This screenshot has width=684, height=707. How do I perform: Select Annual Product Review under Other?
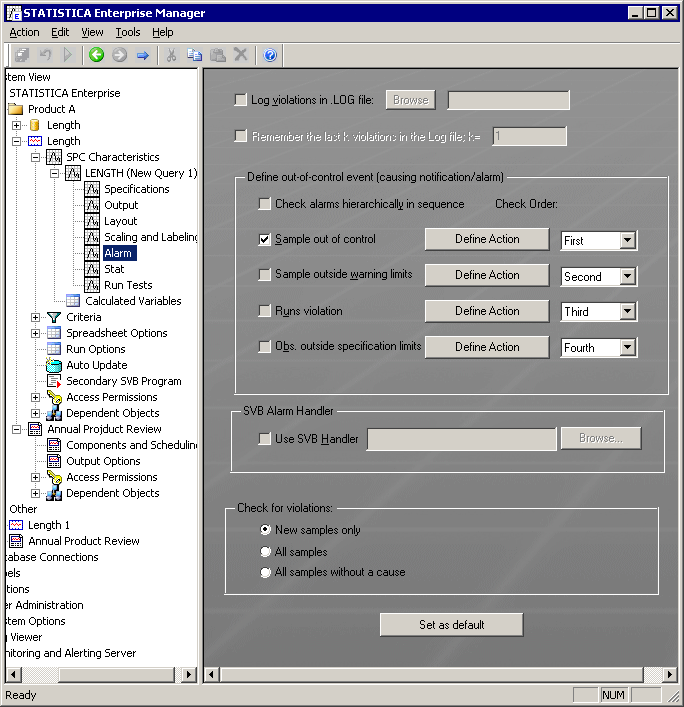point(84,541)
